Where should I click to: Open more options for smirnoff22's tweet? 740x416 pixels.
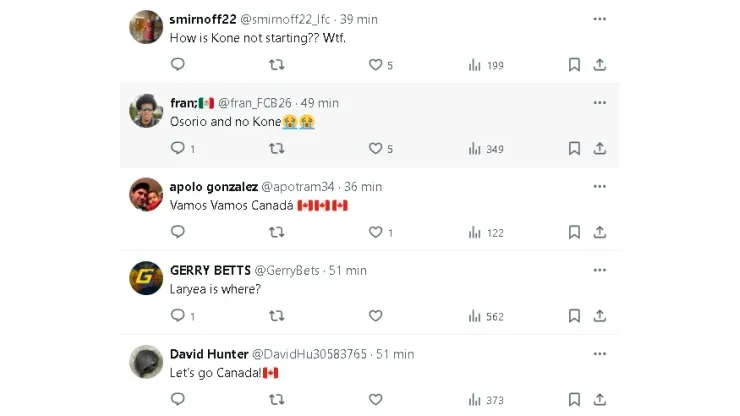click(599, 19)
